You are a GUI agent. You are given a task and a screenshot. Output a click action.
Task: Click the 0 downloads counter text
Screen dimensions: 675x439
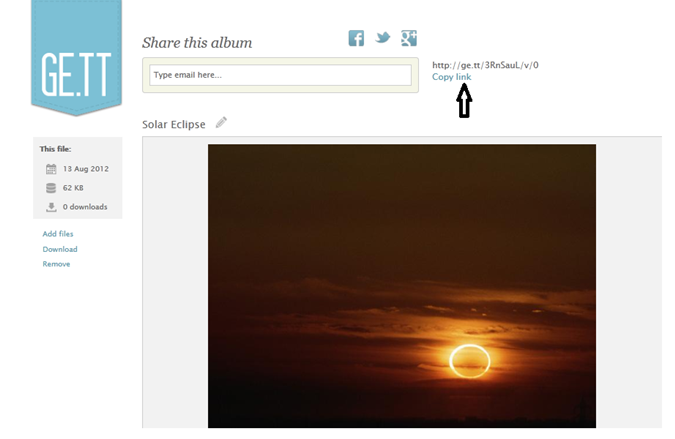tap(85, 207)
